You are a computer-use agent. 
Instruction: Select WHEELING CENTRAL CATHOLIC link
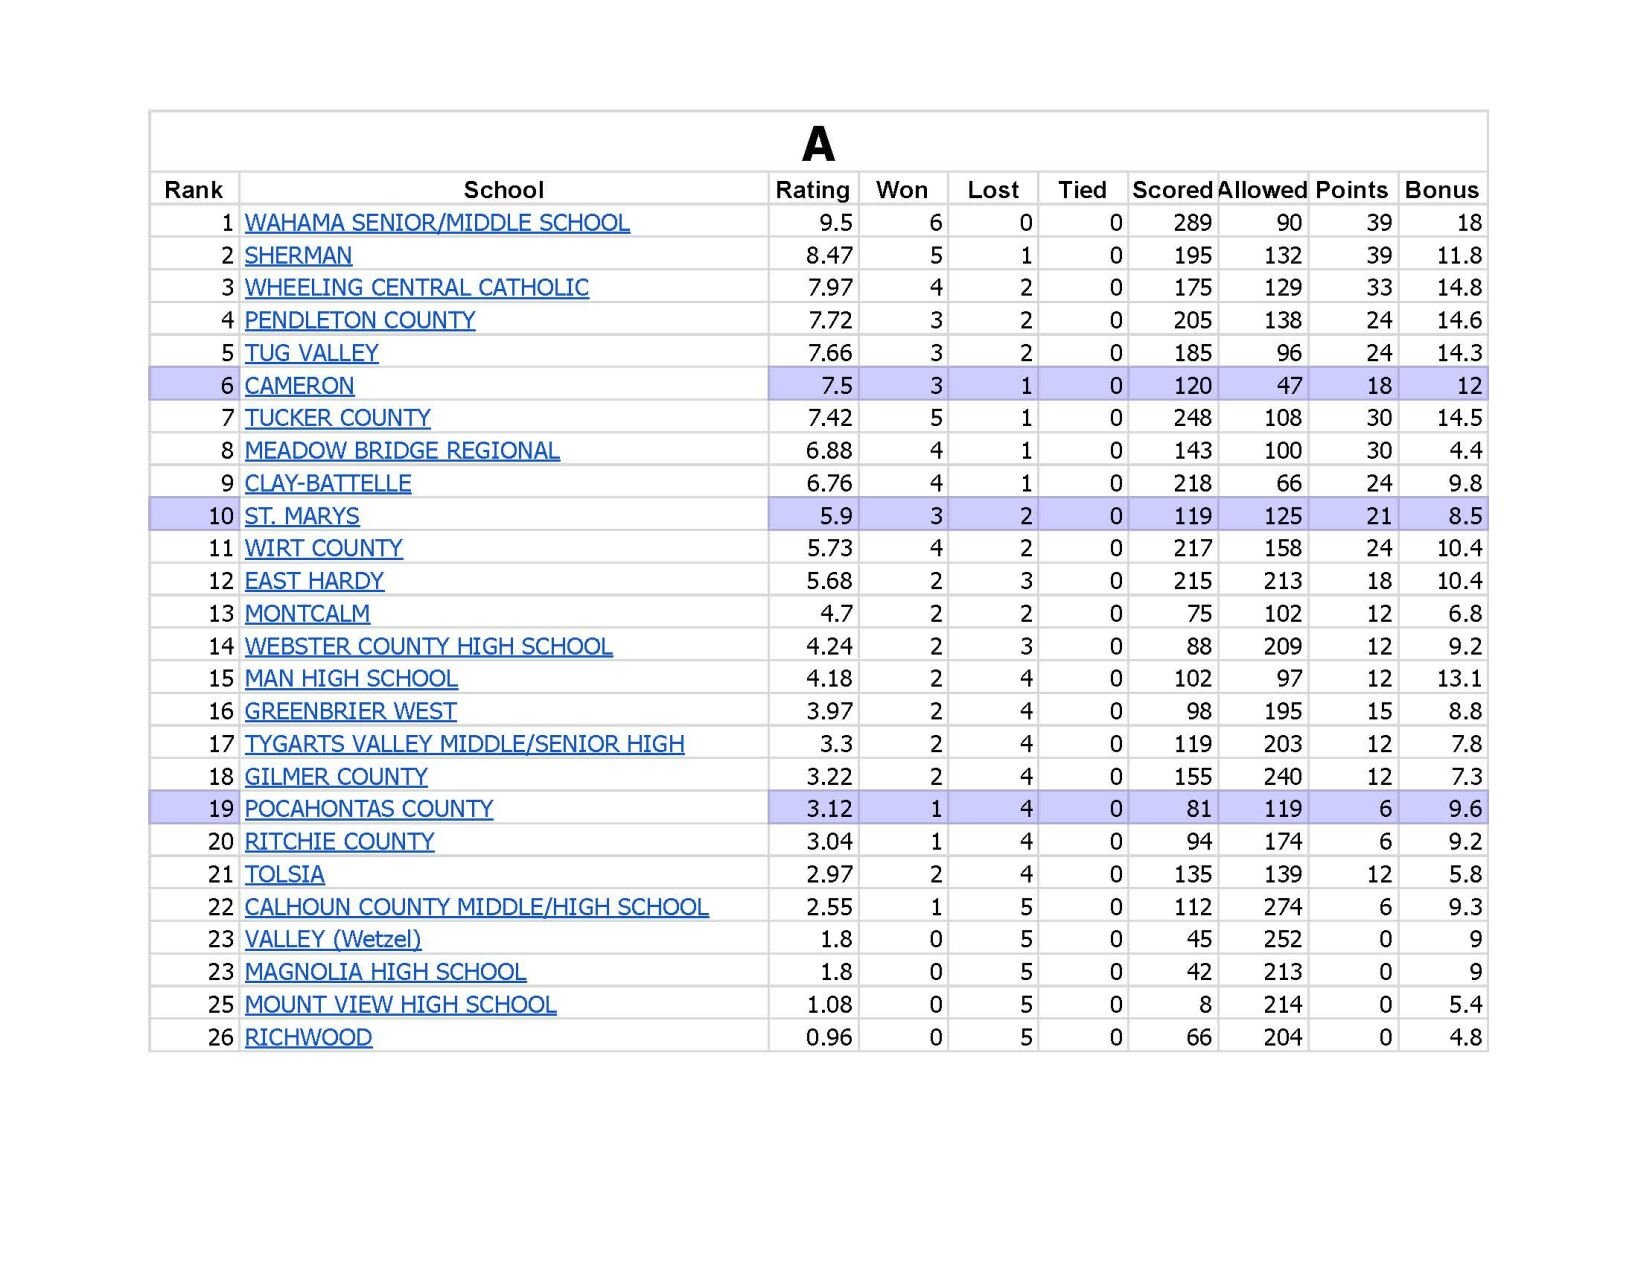416,288
